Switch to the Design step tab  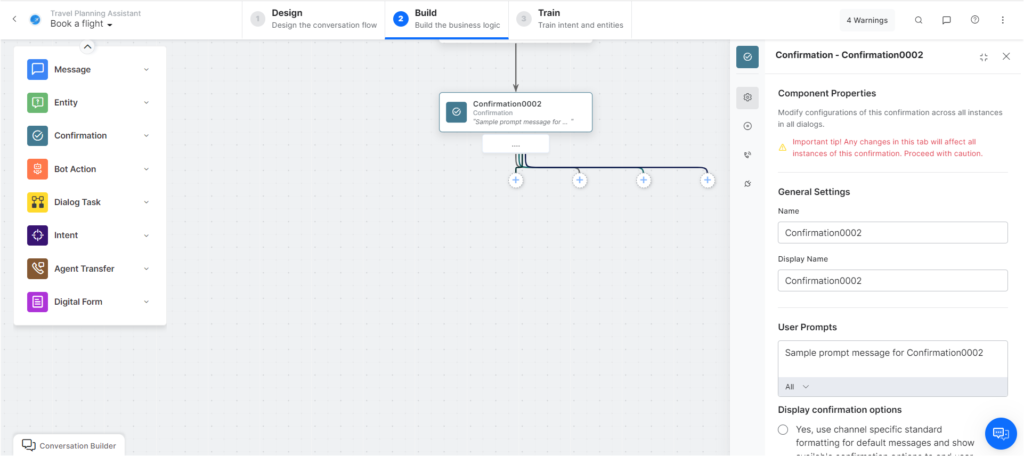coord(314,19)
